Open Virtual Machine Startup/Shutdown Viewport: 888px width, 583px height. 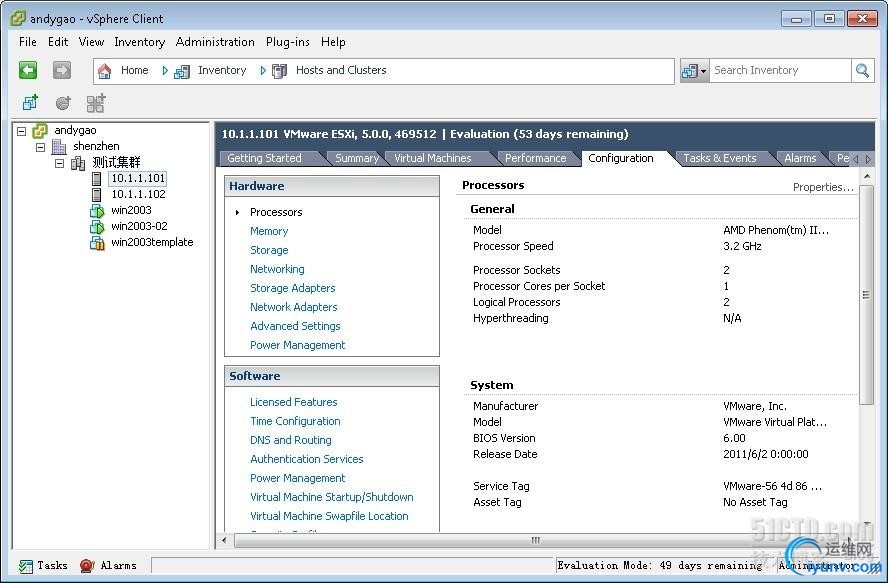[332, 497]
